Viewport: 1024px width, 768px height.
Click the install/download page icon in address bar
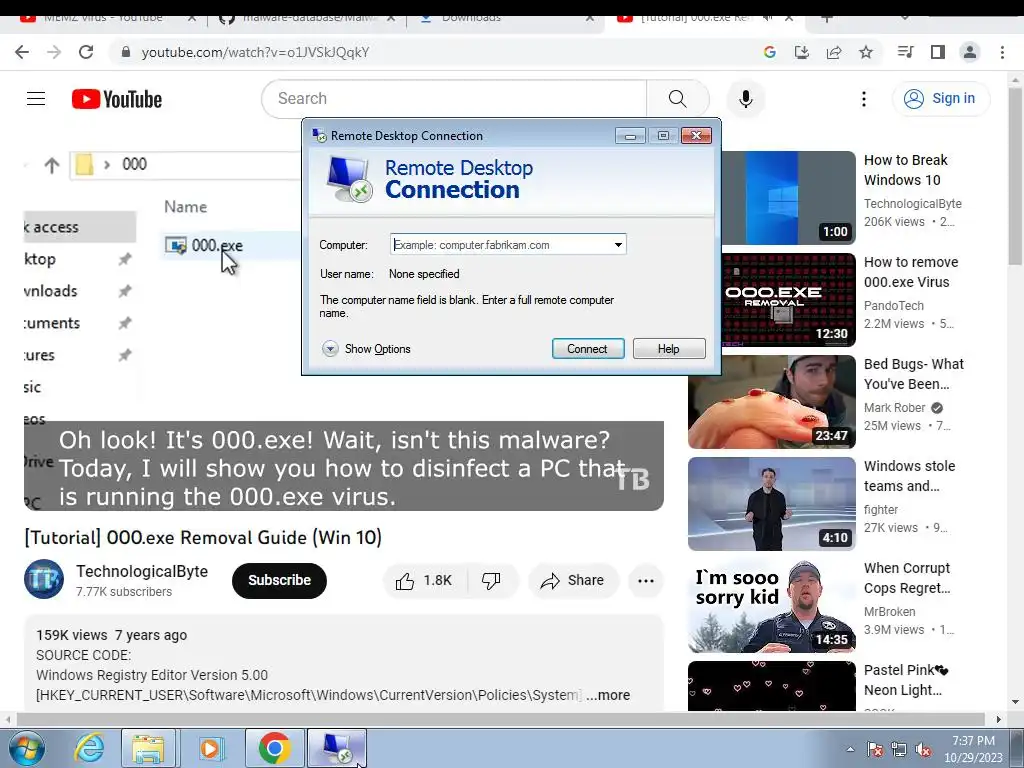pyautogui.click(x=801, y=52)
